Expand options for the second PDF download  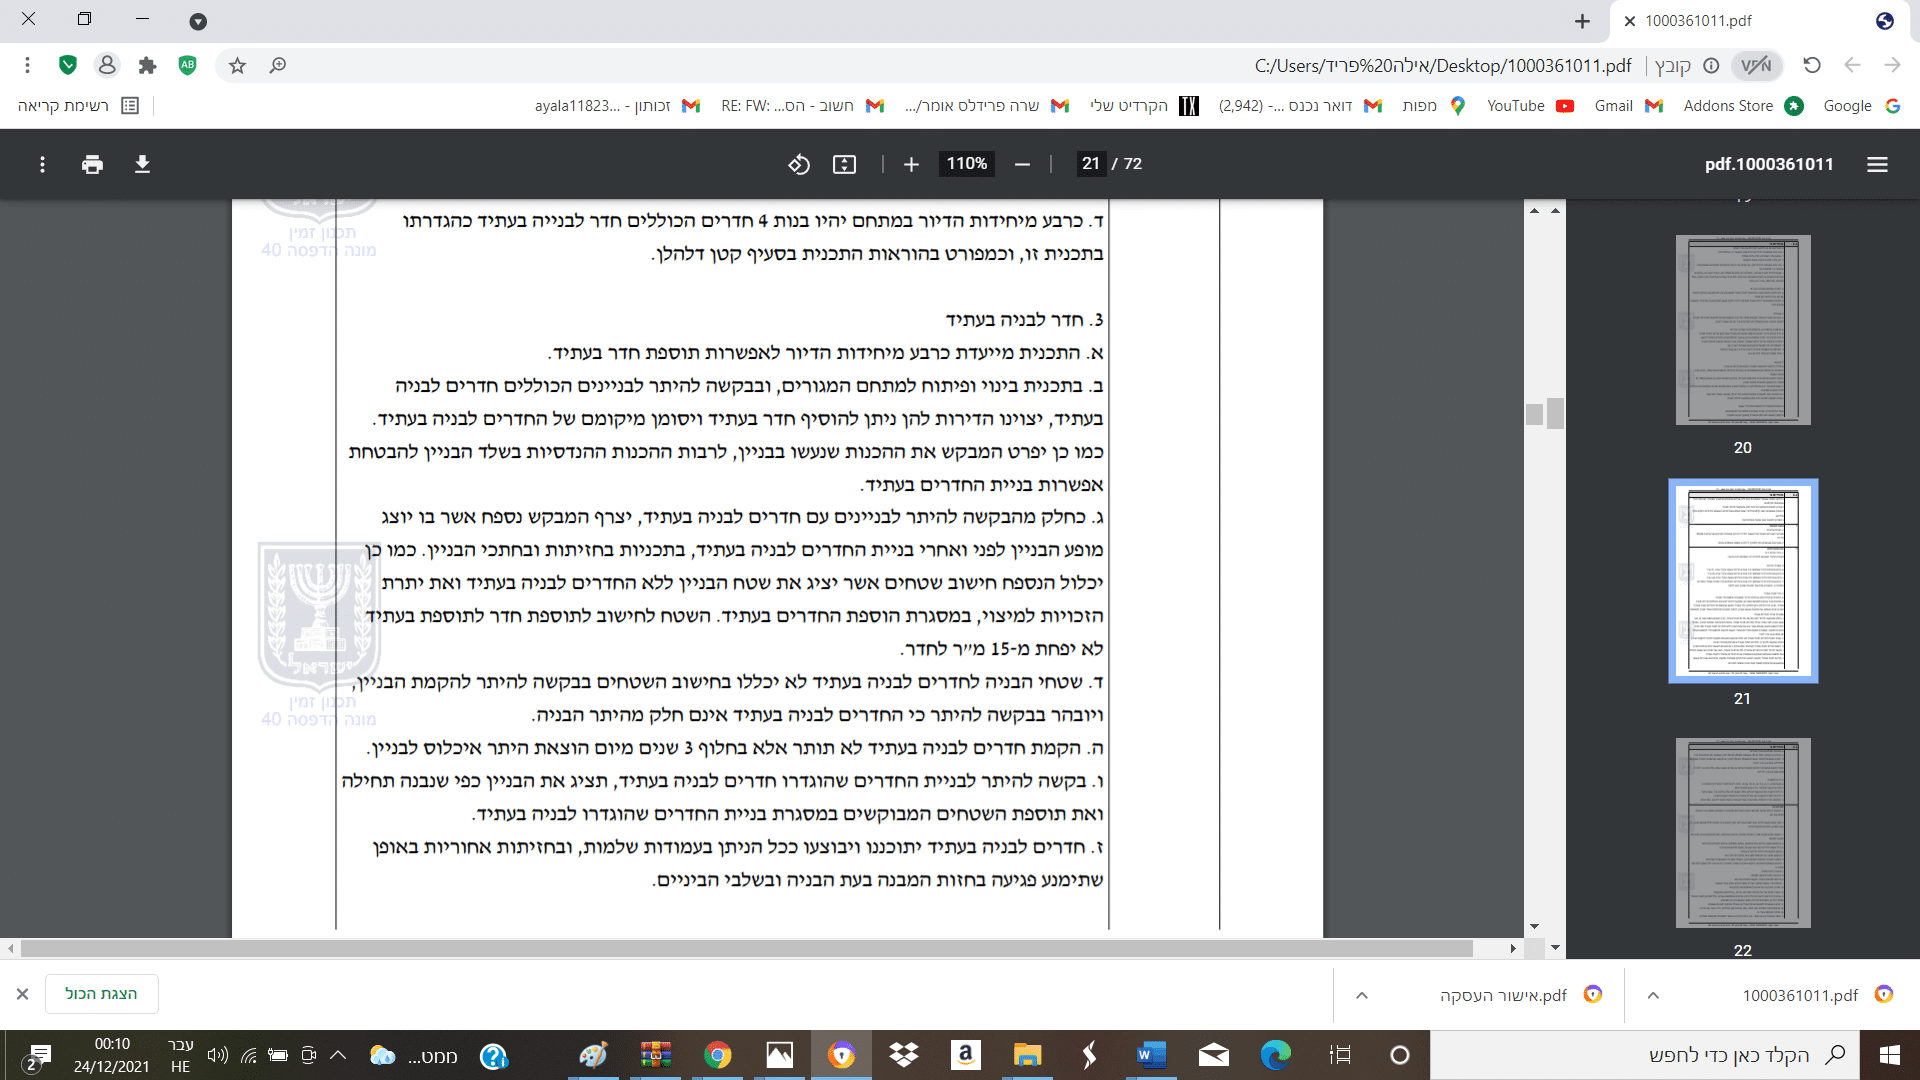pyautogui.click(x=1362, y=995)
